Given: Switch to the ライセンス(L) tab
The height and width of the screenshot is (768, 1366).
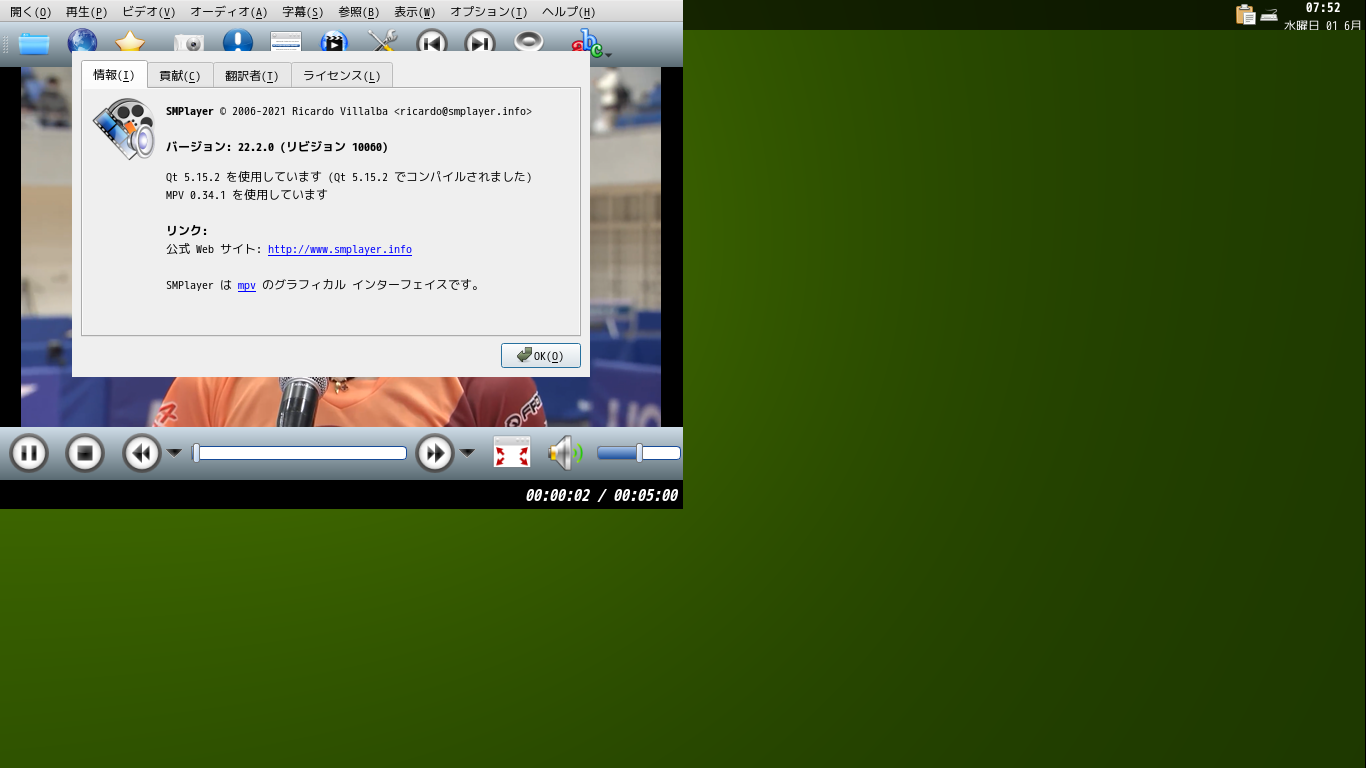Looking at the screenshot, I should pyautogui.click(x=342, y=76).
